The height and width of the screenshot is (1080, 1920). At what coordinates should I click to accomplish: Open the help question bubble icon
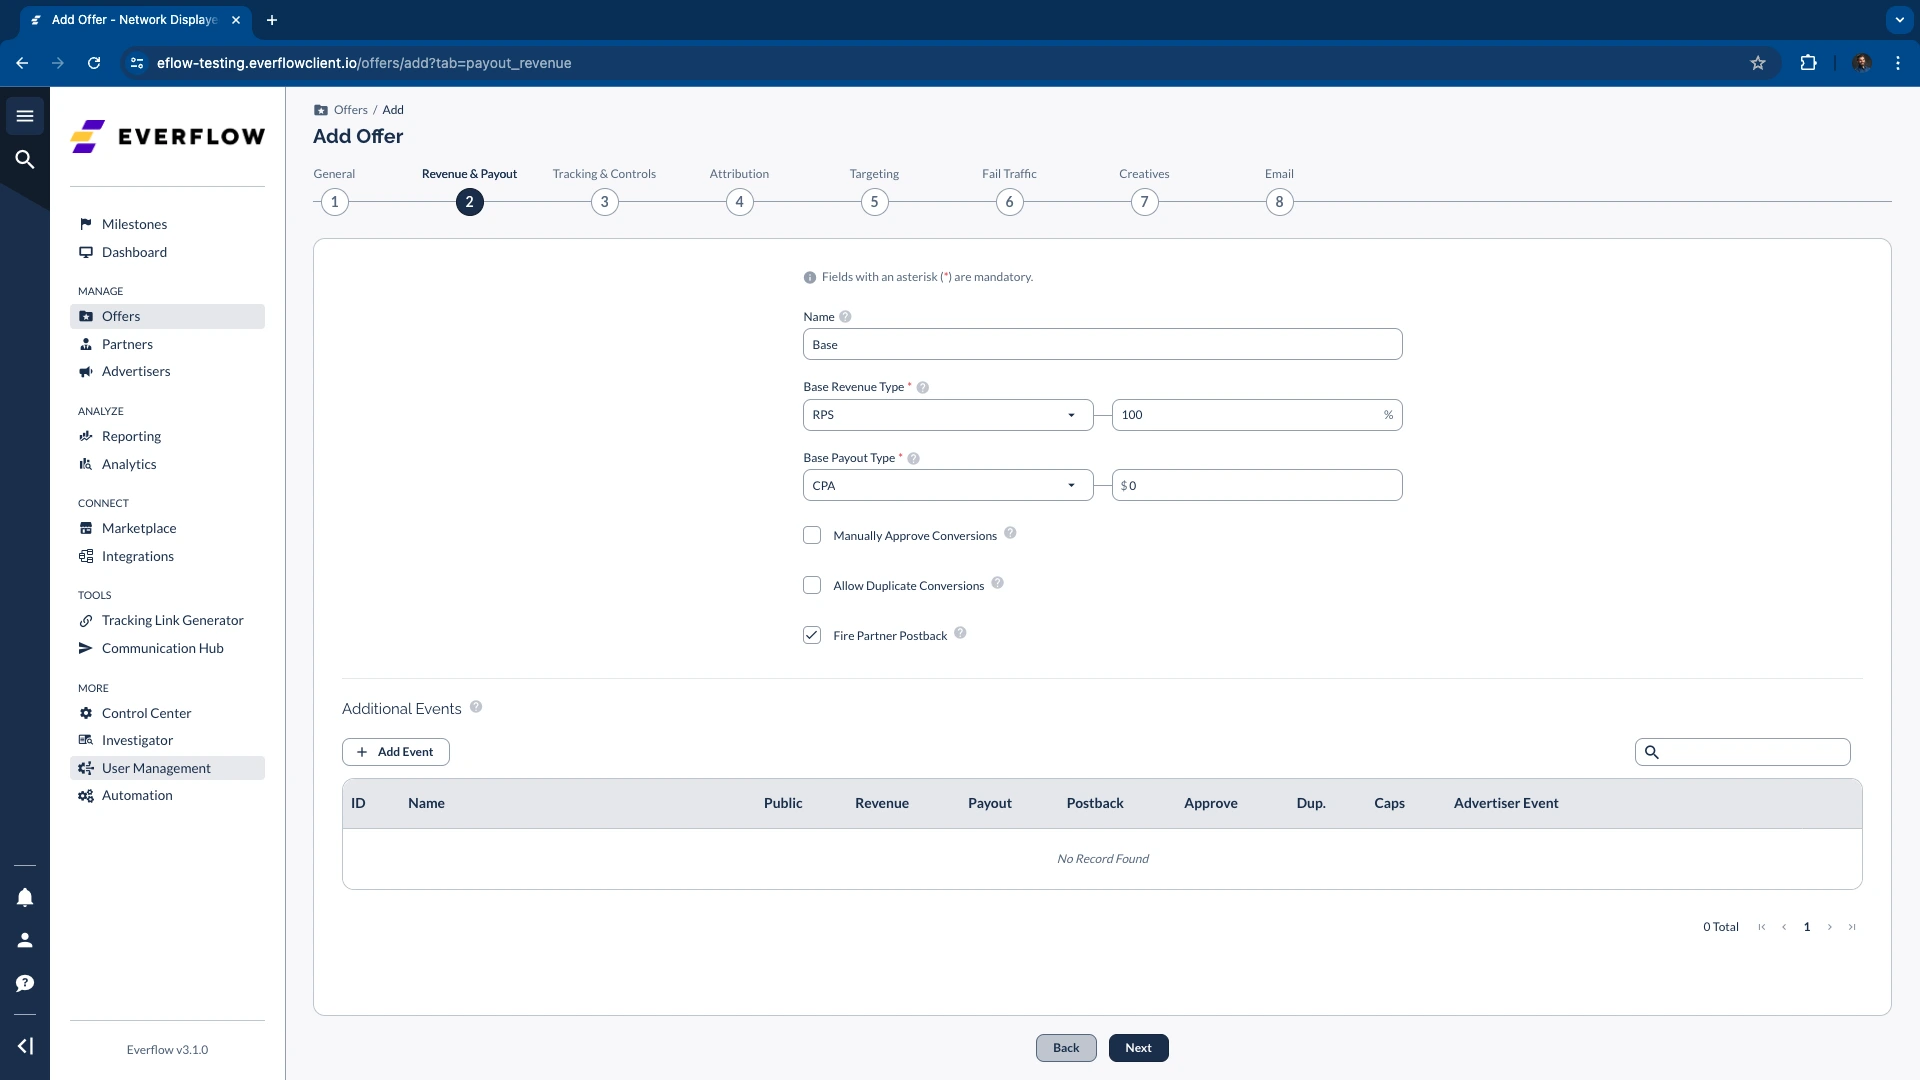coord(25,983)
